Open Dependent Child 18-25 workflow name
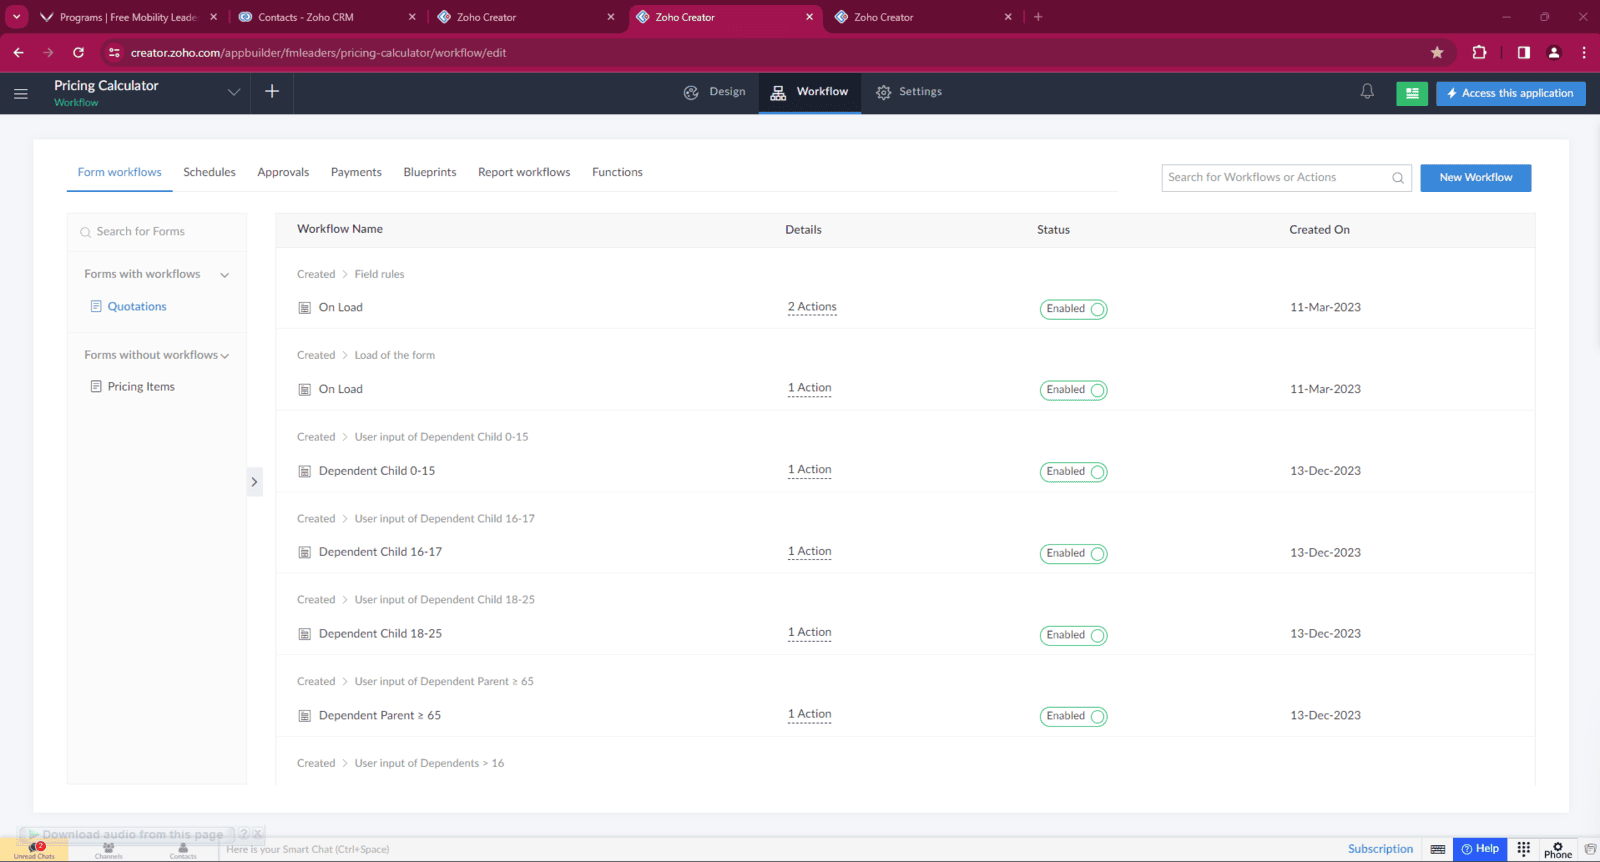This screenshot has width=1600, height=862. pyautogui.click(x=380, y=634)
